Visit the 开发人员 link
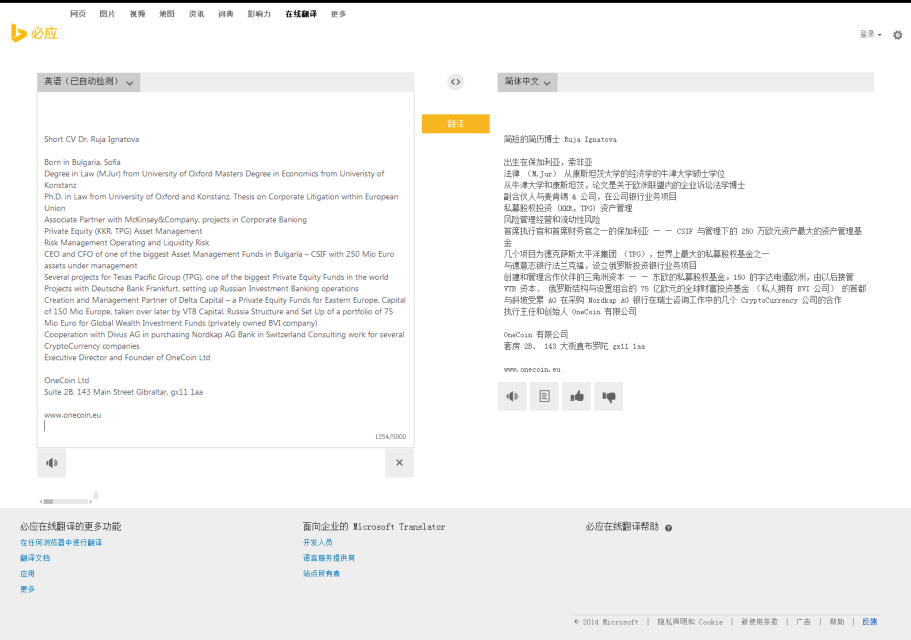The image size is (911, 640). click(317, 542)
